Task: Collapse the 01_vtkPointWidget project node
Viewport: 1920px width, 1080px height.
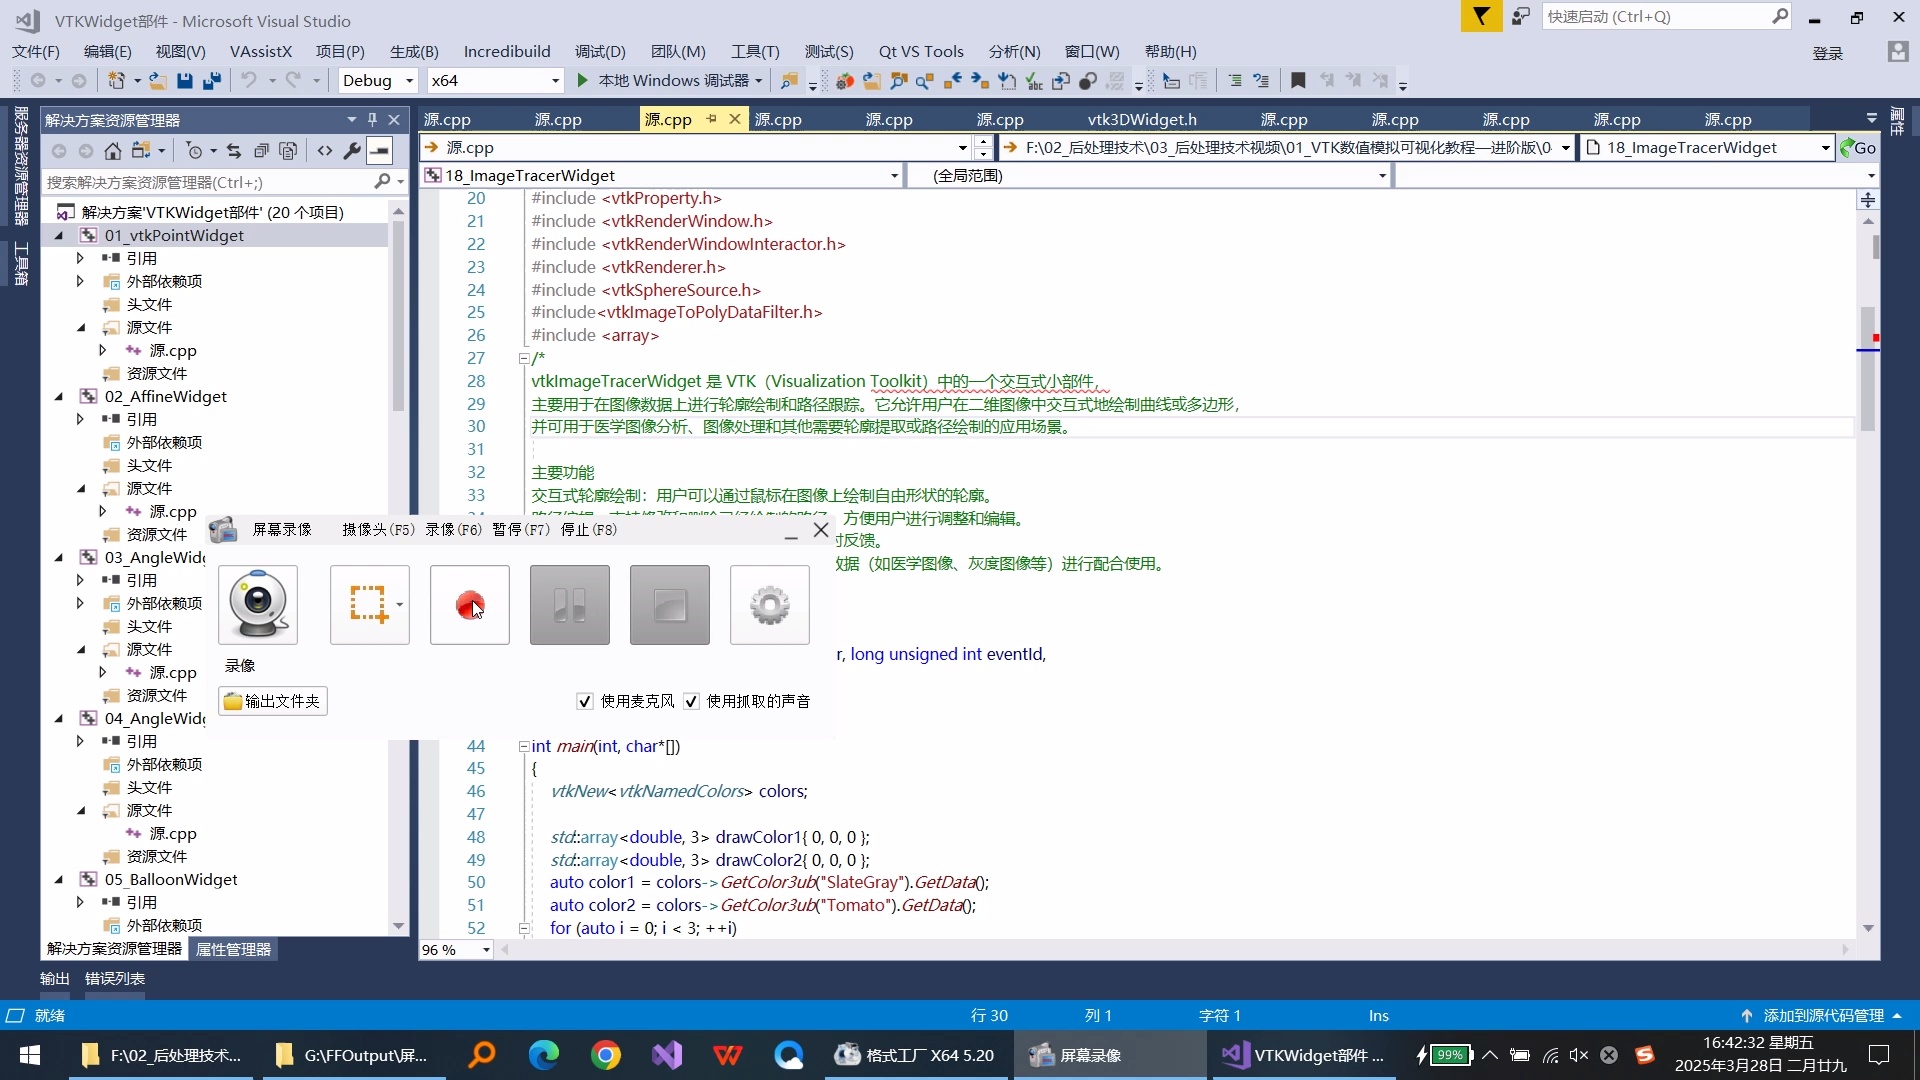Action: tap(59, 236)
